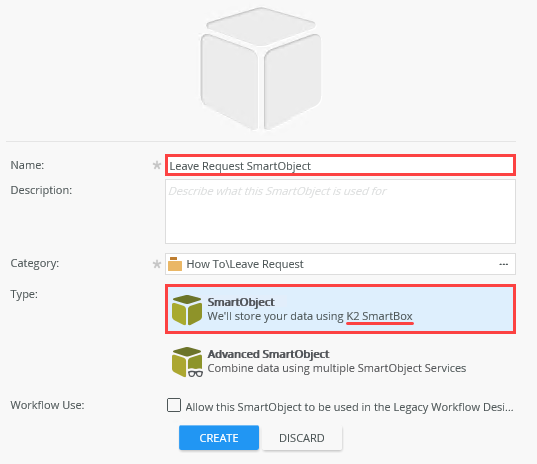Click into the Description text area
Image resolution: width=537 pixels, height=464 pixels.
point(340,212)
